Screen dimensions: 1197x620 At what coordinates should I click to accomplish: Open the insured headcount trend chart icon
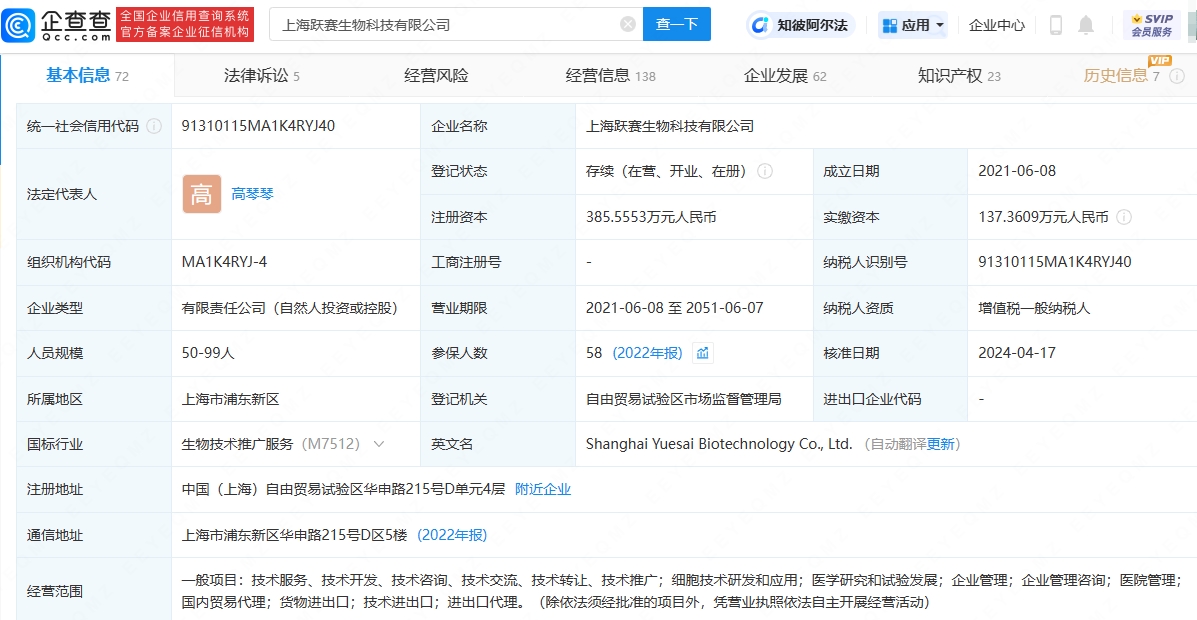click(x=702, y=353)
